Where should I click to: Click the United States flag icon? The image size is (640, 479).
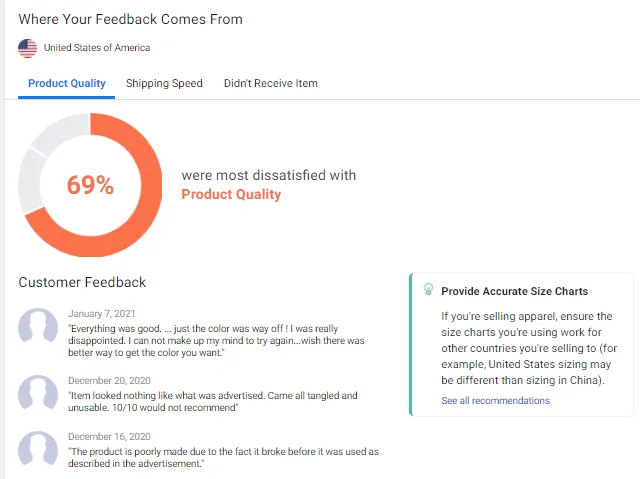pyautogui.click(x=27, y=48)
